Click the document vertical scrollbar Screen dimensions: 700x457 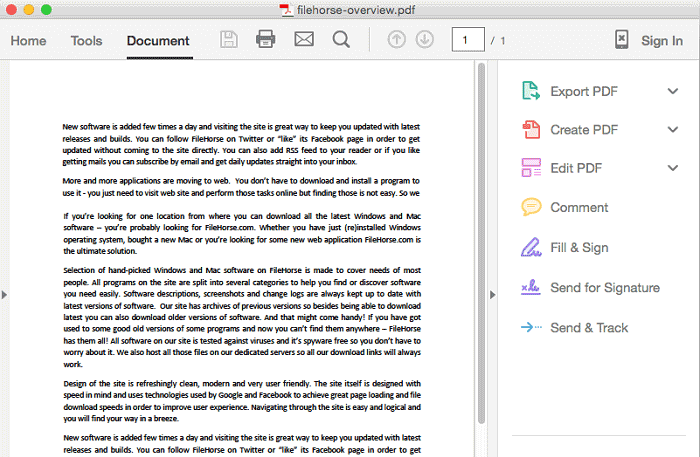click(x=480, y=250)
